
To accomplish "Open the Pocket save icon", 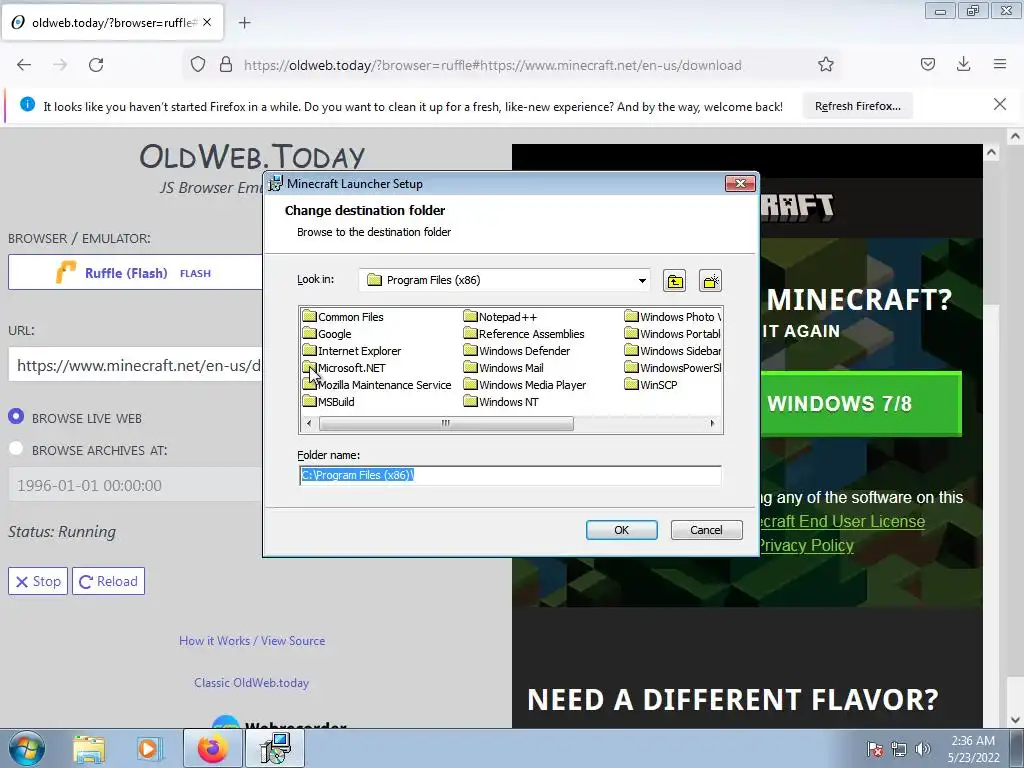I will click(927, 64).
